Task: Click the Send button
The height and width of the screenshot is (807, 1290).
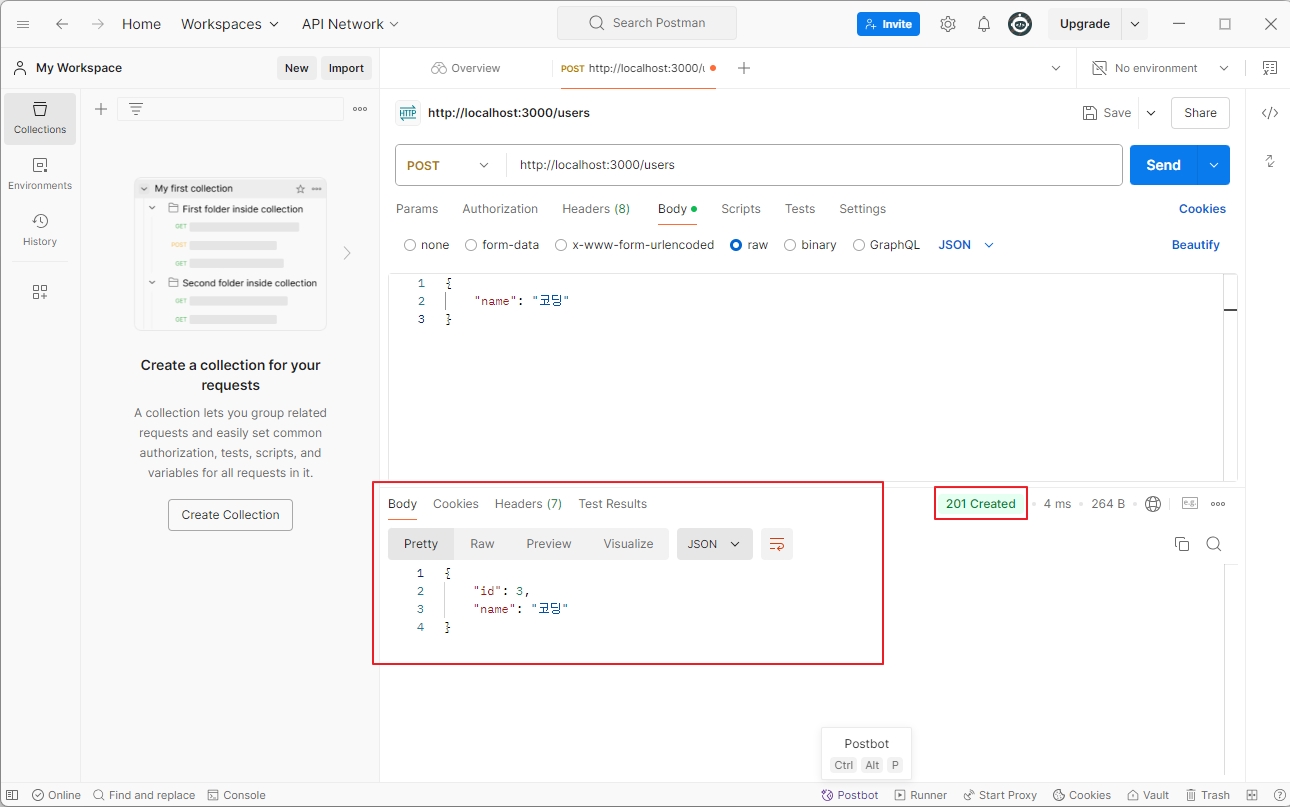Action: pyautogui.click(x=1164, y=165)
